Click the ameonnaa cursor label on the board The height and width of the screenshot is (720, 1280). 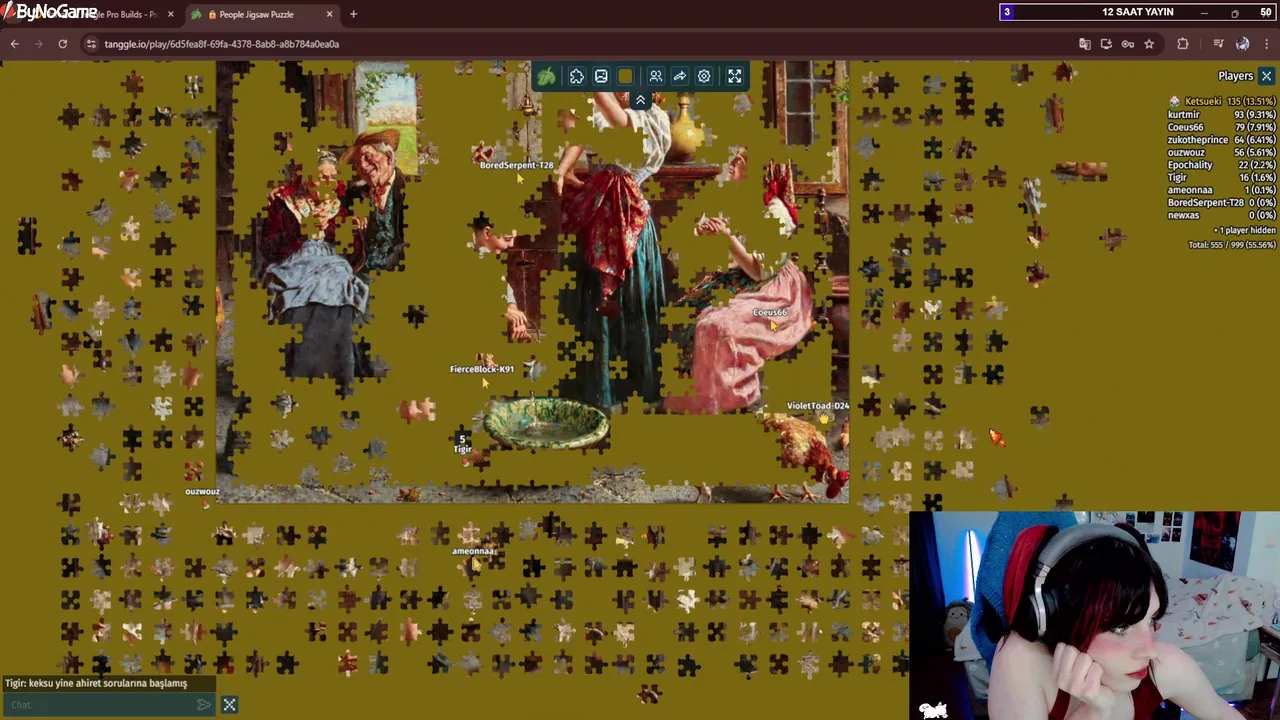coord(474,551)
